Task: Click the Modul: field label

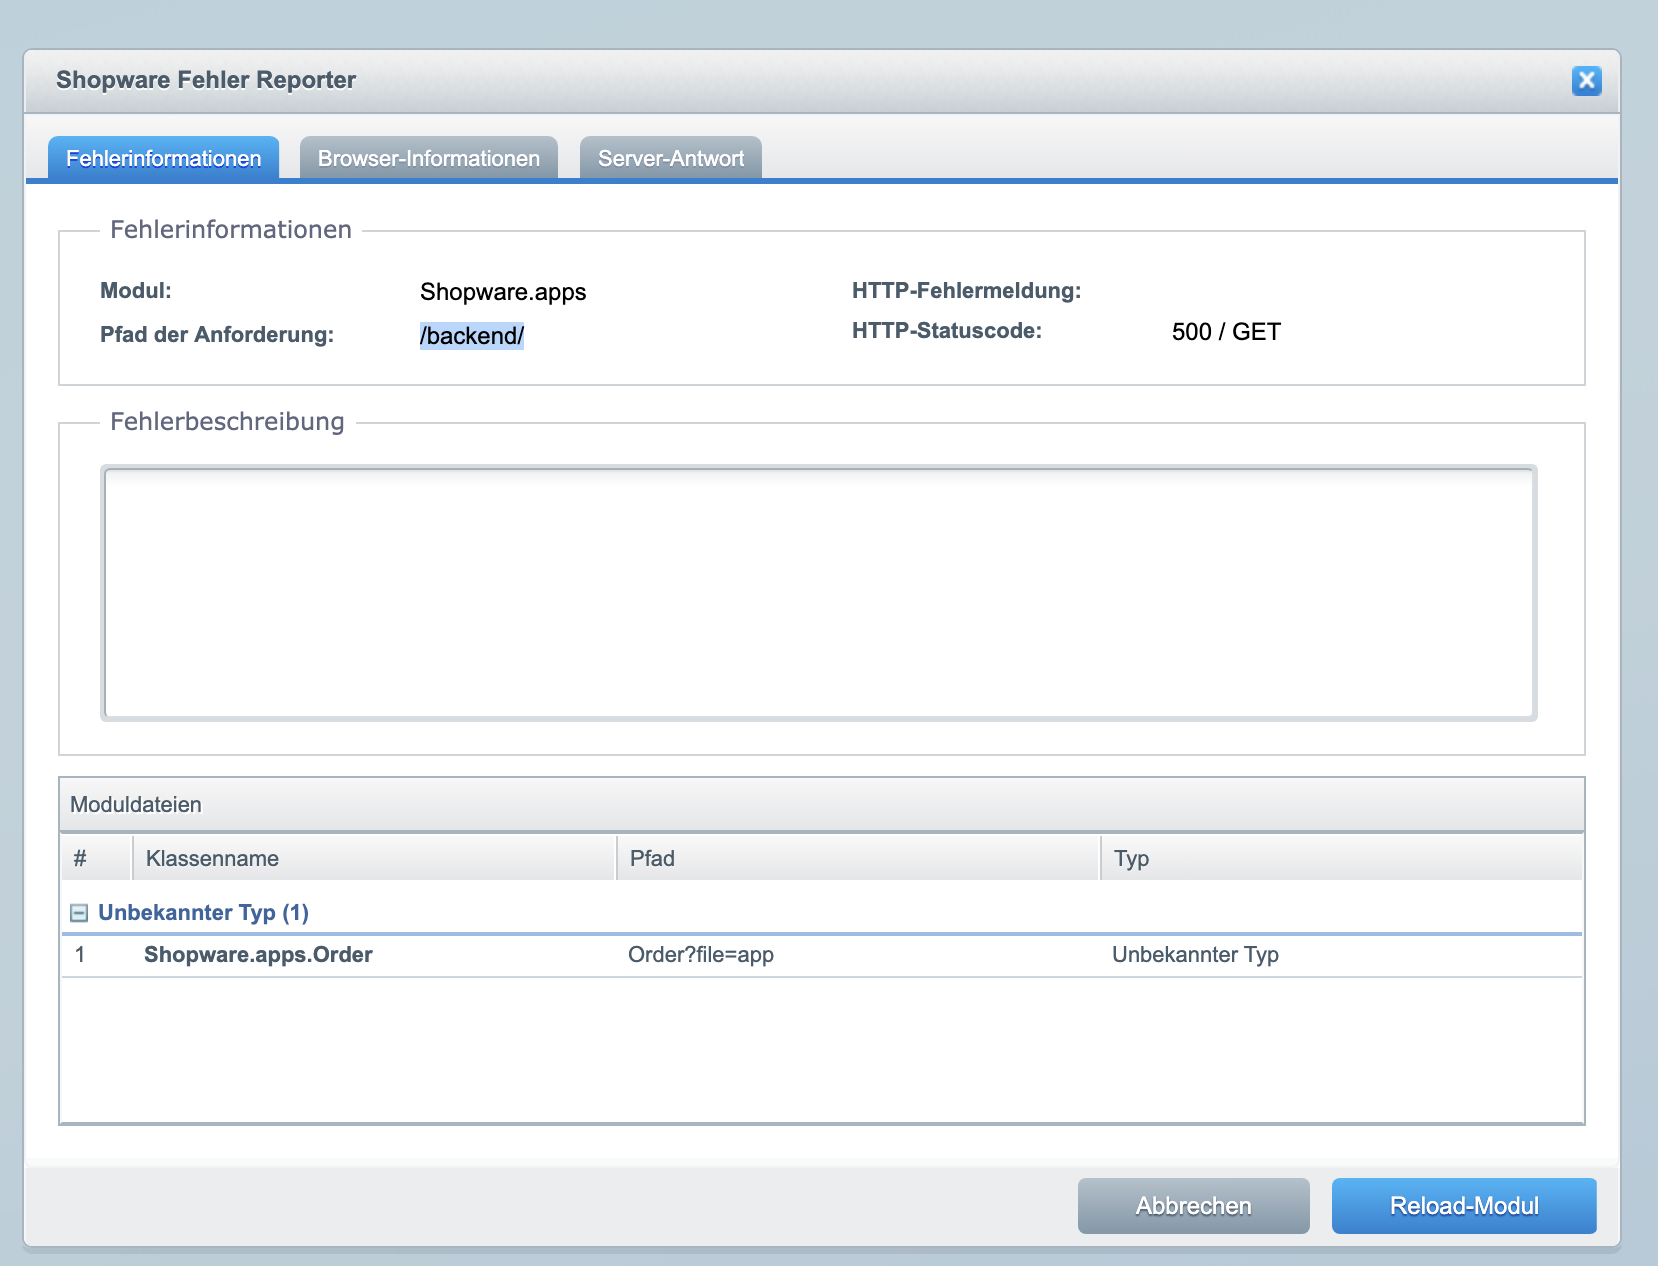Action: click(136, 291)
